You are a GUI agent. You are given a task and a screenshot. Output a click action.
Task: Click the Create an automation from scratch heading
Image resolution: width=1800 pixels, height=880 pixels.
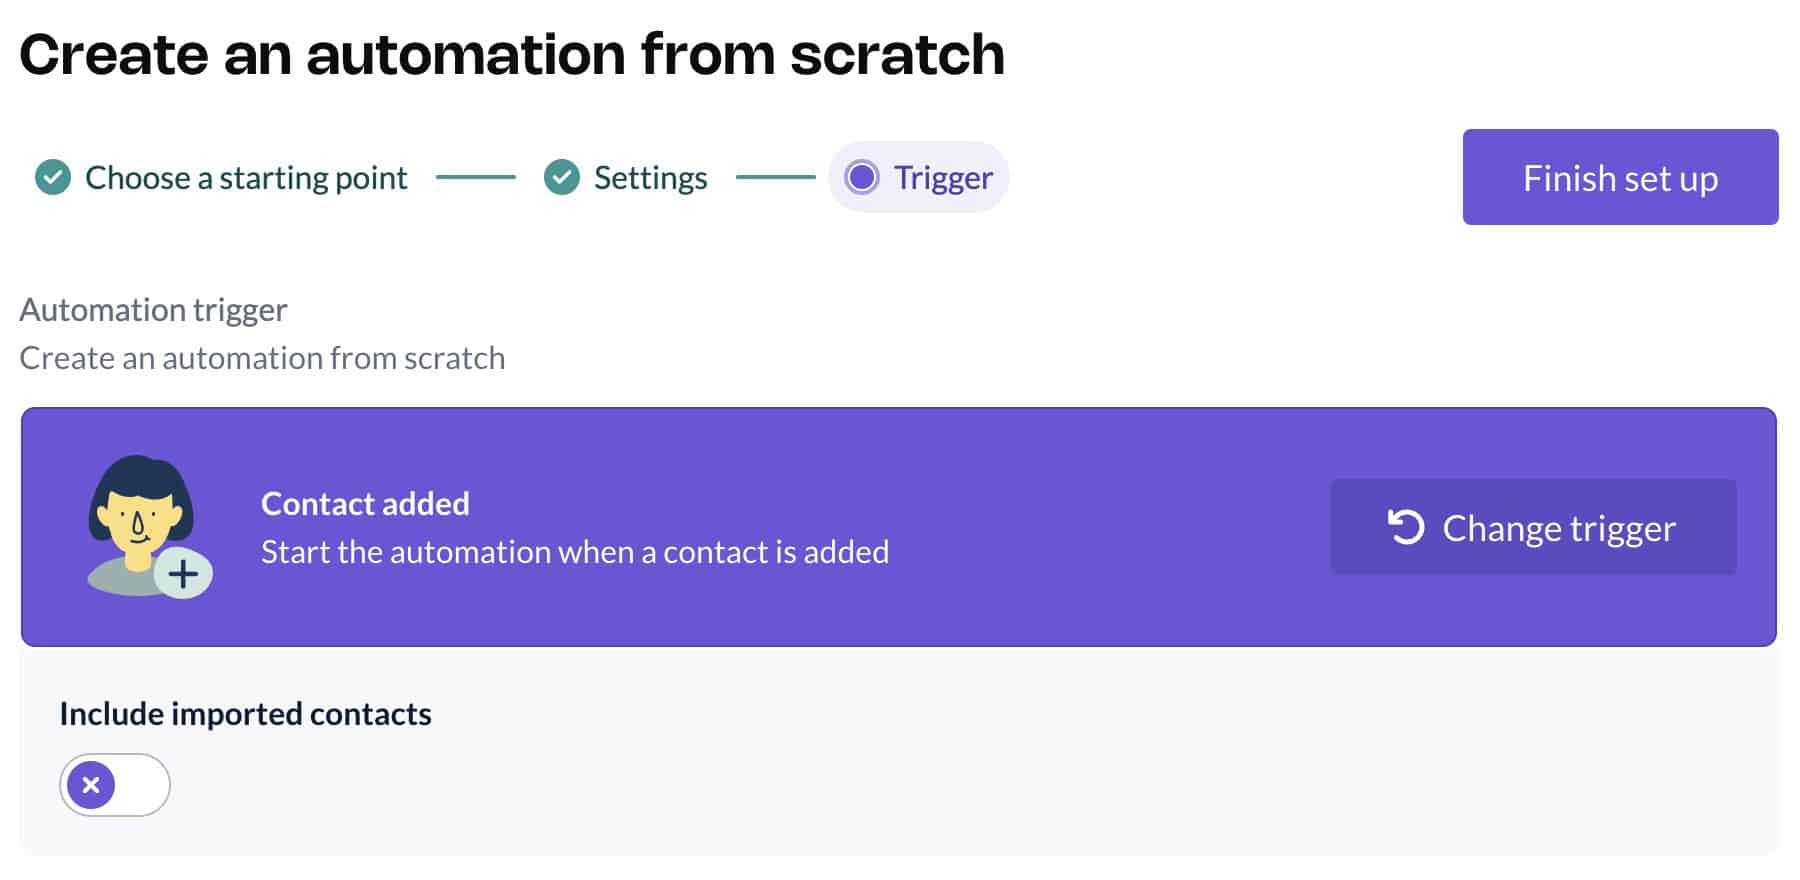(x=514, y=54)
